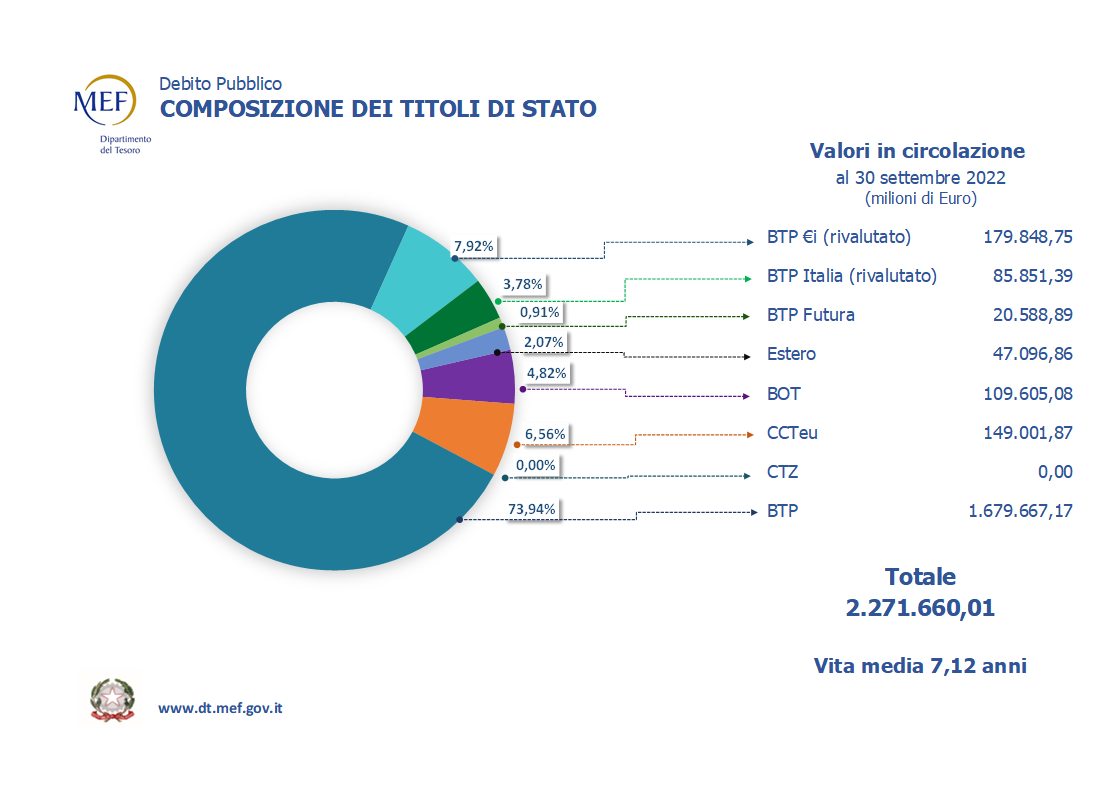
Task: Click the 7,92% percentage label
Action: [x=474, y=247]
